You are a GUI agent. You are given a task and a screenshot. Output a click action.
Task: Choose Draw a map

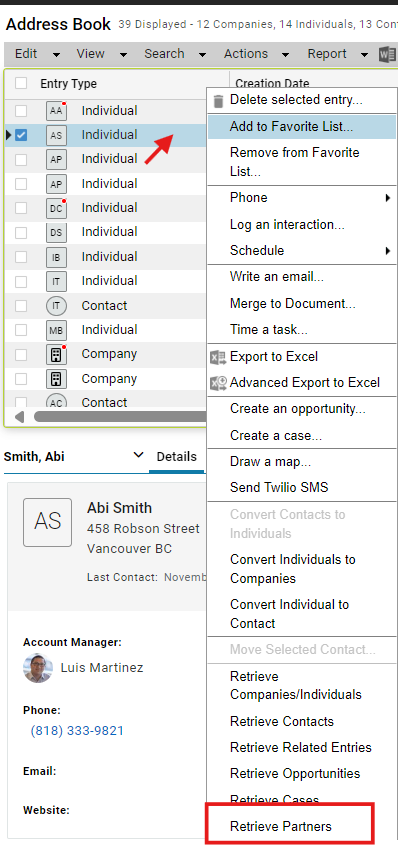click(302, 462)
